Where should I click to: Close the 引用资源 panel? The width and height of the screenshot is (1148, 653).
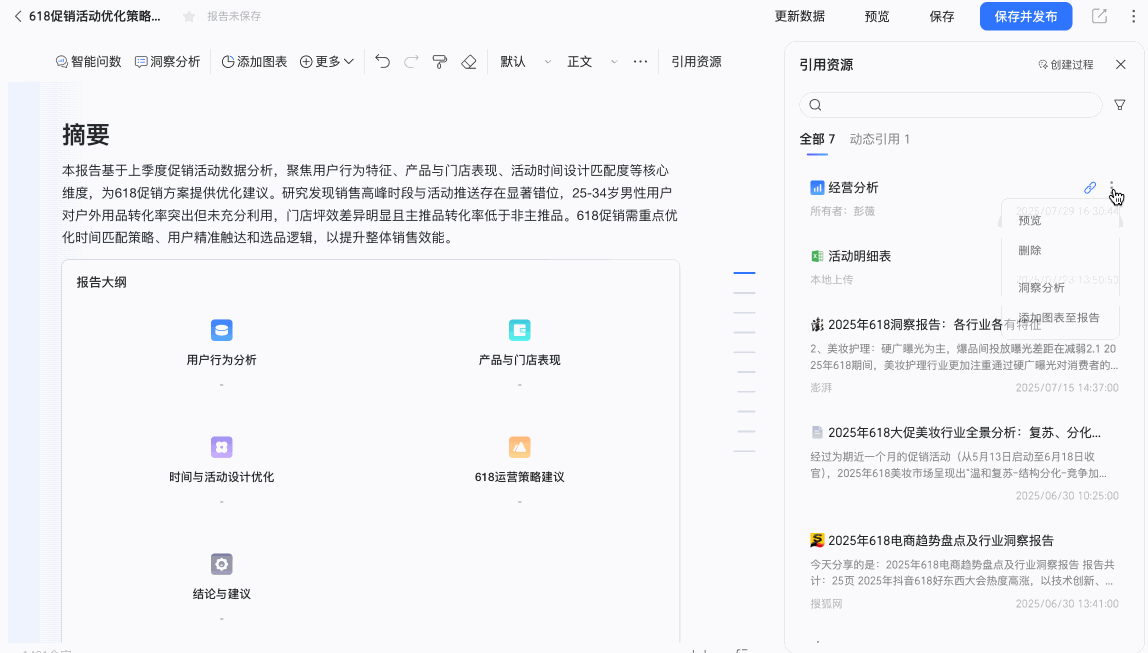click(x=1120, y=64)
